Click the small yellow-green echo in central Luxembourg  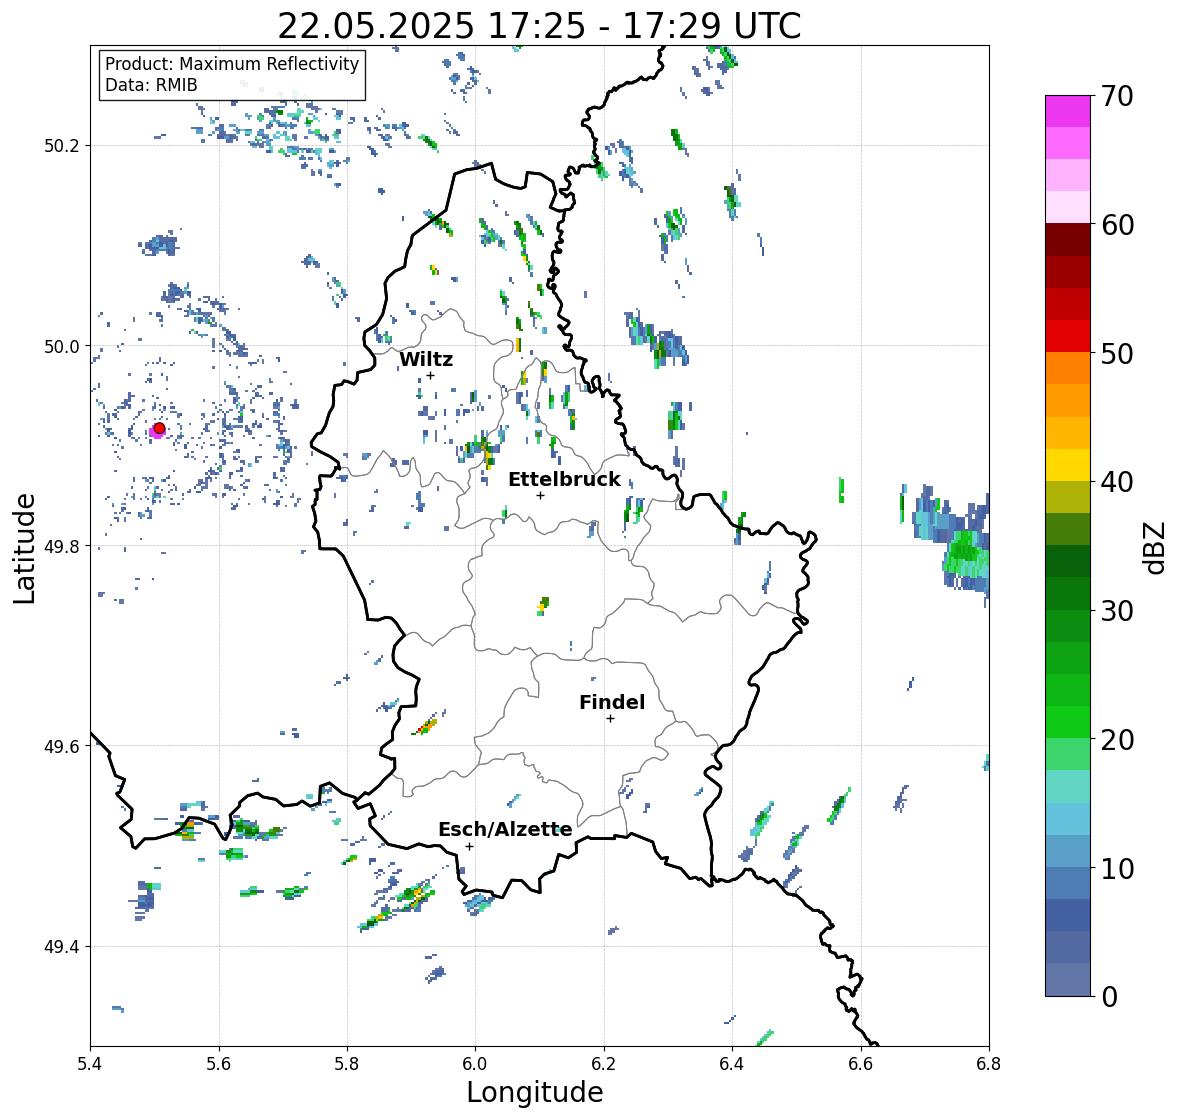pos(543,605)
